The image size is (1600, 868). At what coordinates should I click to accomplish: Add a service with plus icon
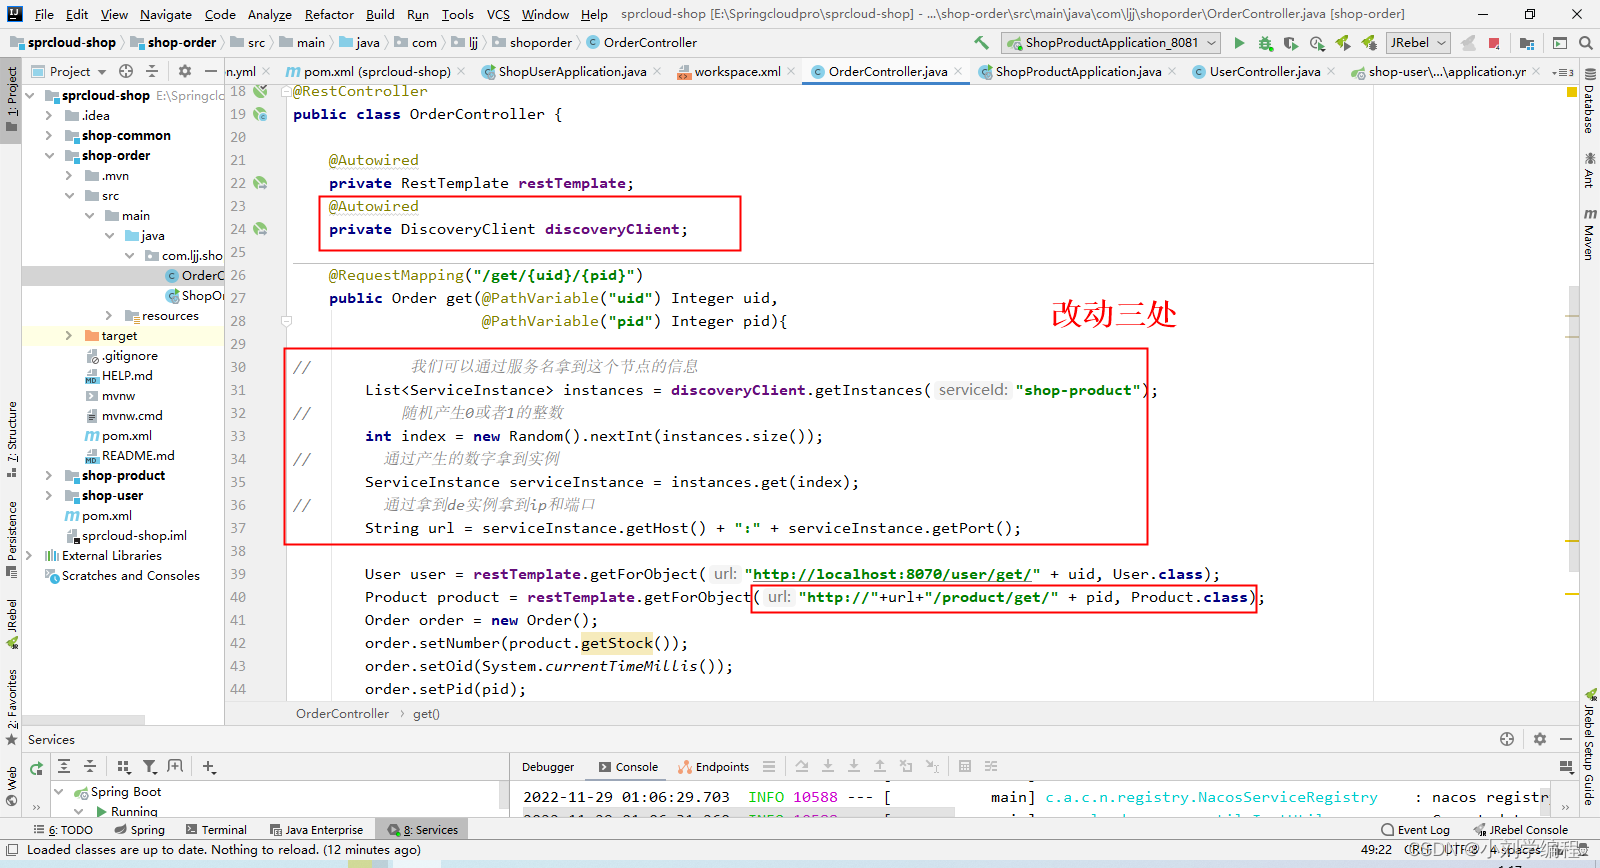[x=208, y=767]
